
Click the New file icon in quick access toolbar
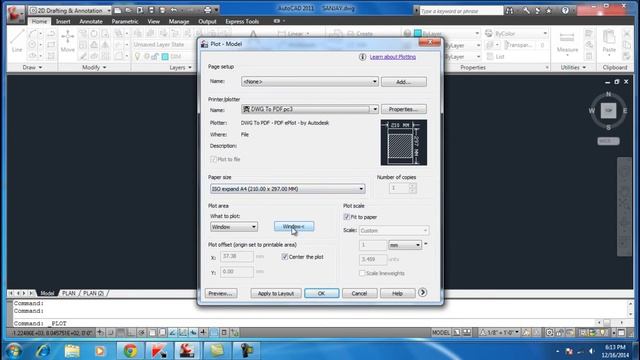tap(118, 10)
